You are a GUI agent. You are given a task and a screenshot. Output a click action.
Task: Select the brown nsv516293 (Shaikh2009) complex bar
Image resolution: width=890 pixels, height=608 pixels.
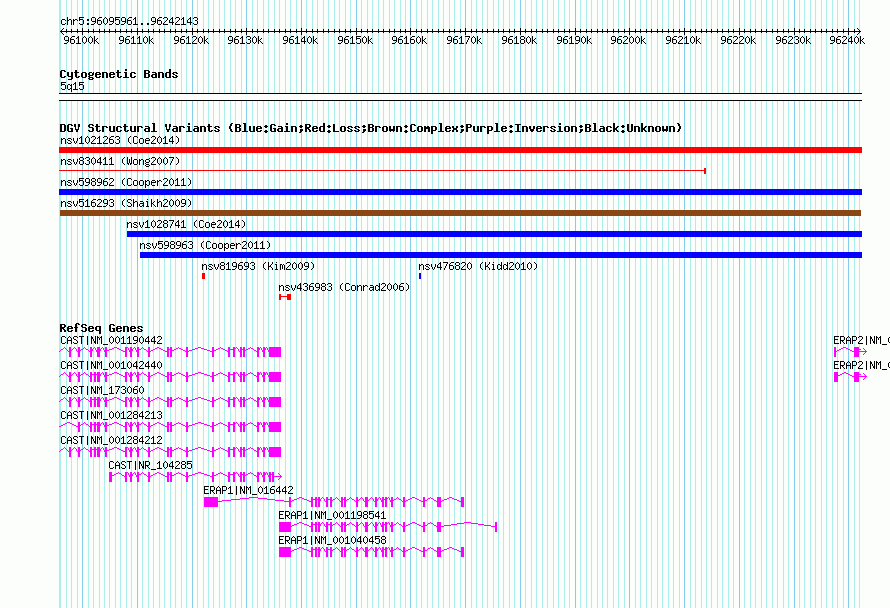[460, 213]
